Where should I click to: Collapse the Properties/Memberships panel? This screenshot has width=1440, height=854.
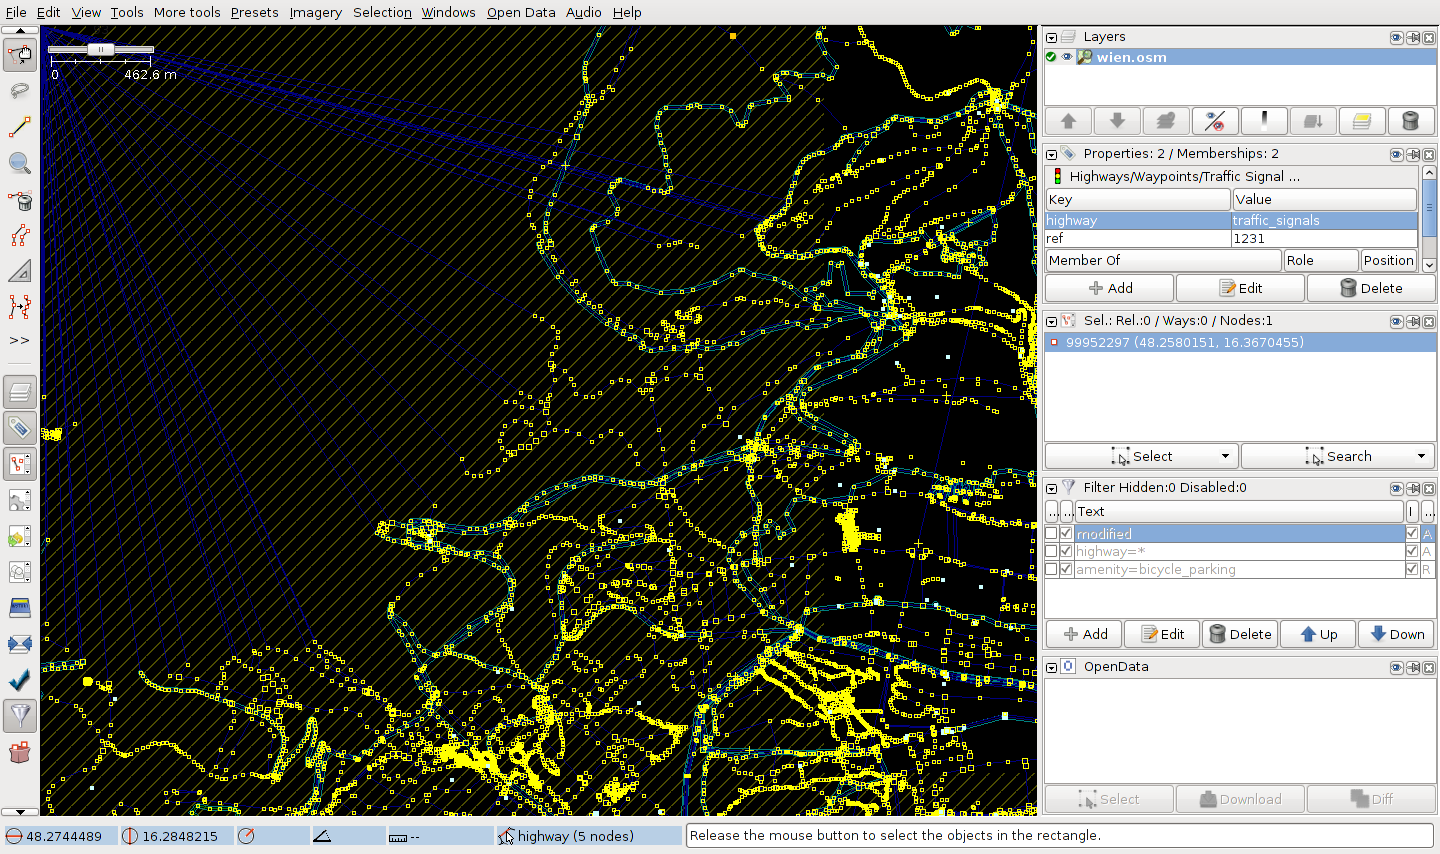pos(1051,155)
